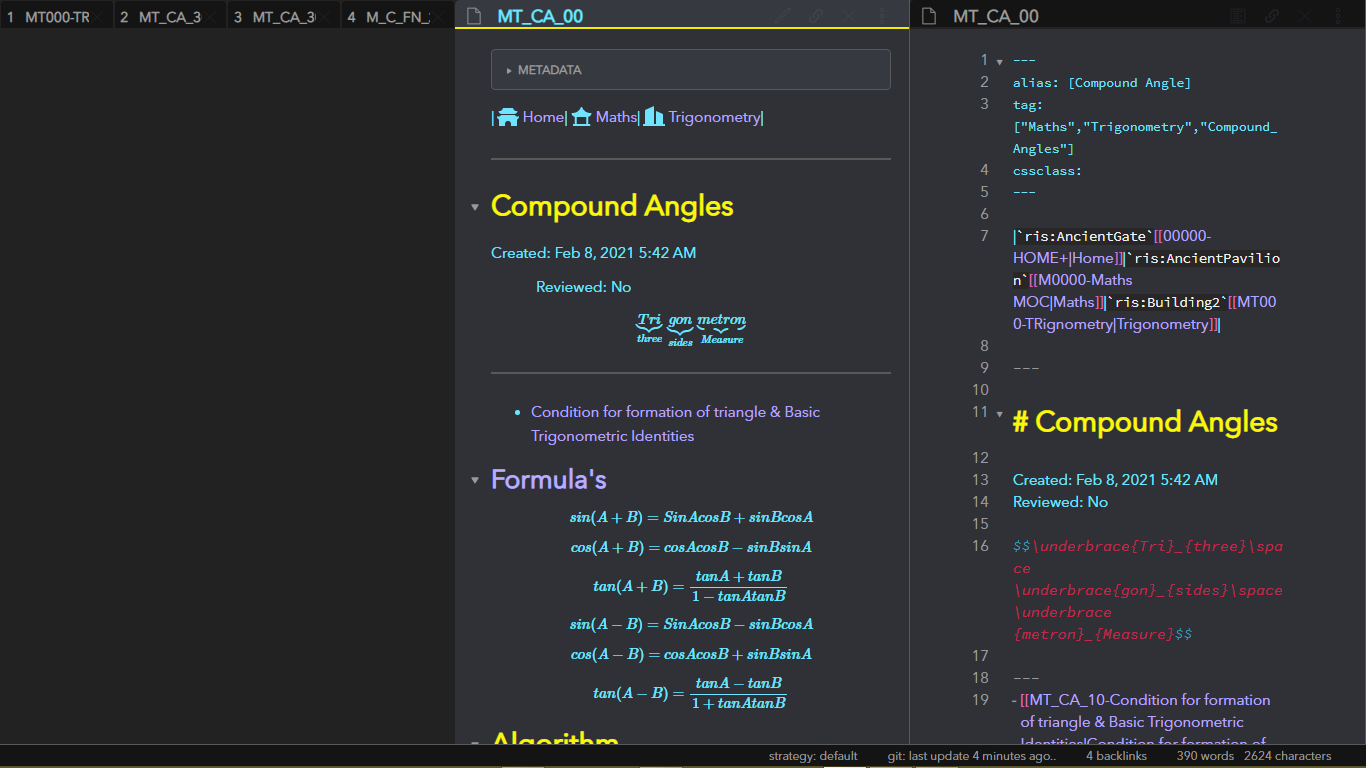Fold the frontmatter arrow at line 1
This screenshot has height=768, width=1366.
(1000, 59)
